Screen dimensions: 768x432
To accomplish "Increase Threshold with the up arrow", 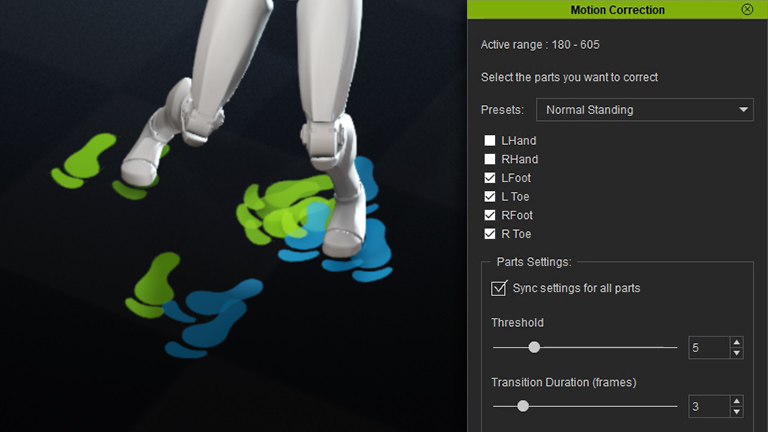I will coord(737,343).
